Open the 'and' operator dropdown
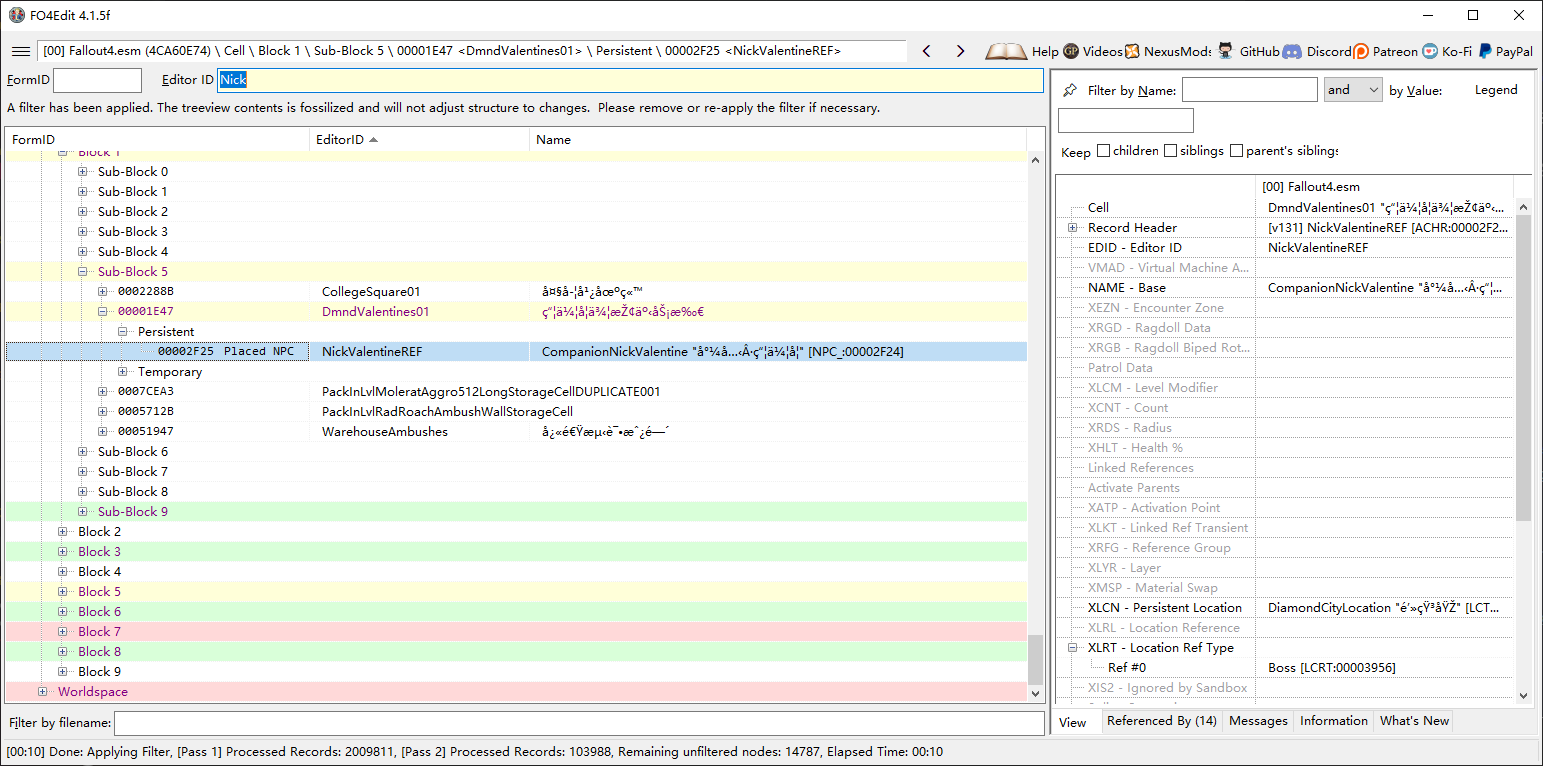The height and width of the screenshot is (766, 1543). coord(1353,90)
